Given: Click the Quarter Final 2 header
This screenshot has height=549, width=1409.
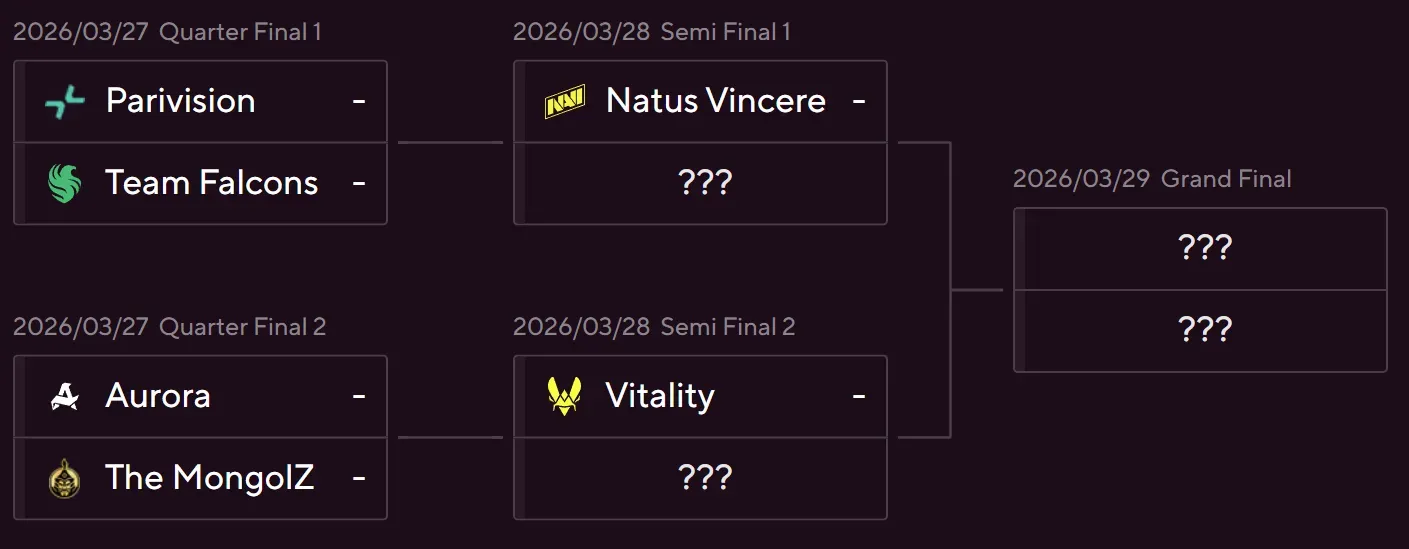Looking at the screenshot, I should tap(243, 327).
